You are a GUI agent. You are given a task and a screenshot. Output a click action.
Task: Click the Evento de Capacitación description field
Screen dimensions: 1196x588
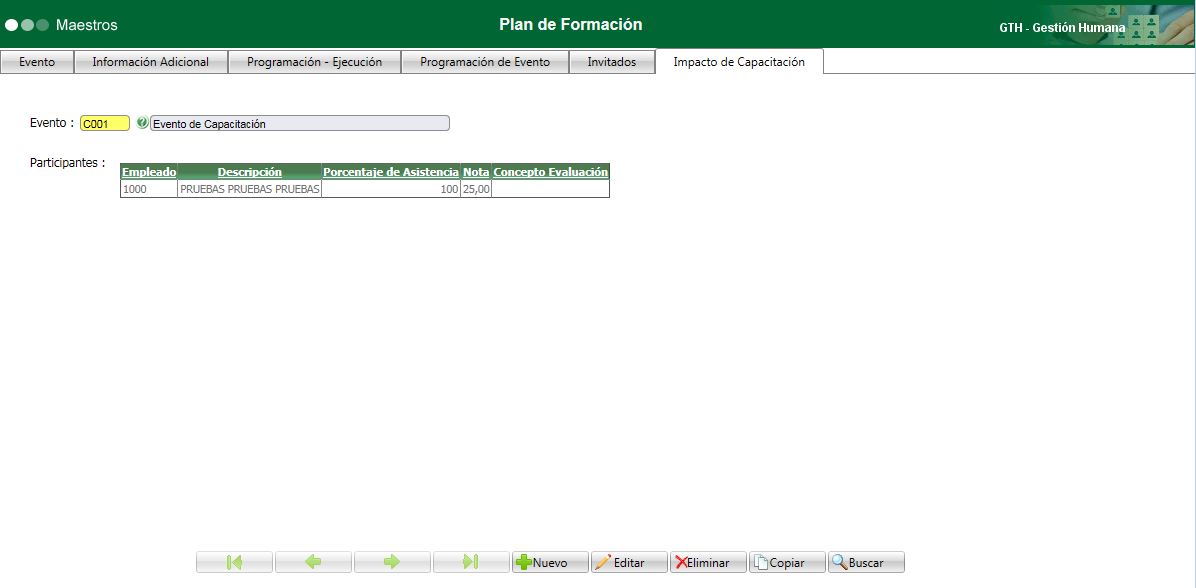pyautogui.click(x=300, y=124)
